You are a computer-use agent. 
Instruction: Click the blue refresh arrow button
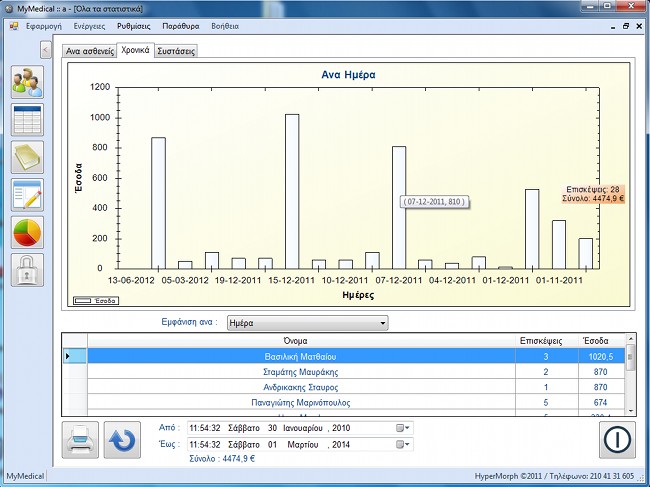pos(121,440)
